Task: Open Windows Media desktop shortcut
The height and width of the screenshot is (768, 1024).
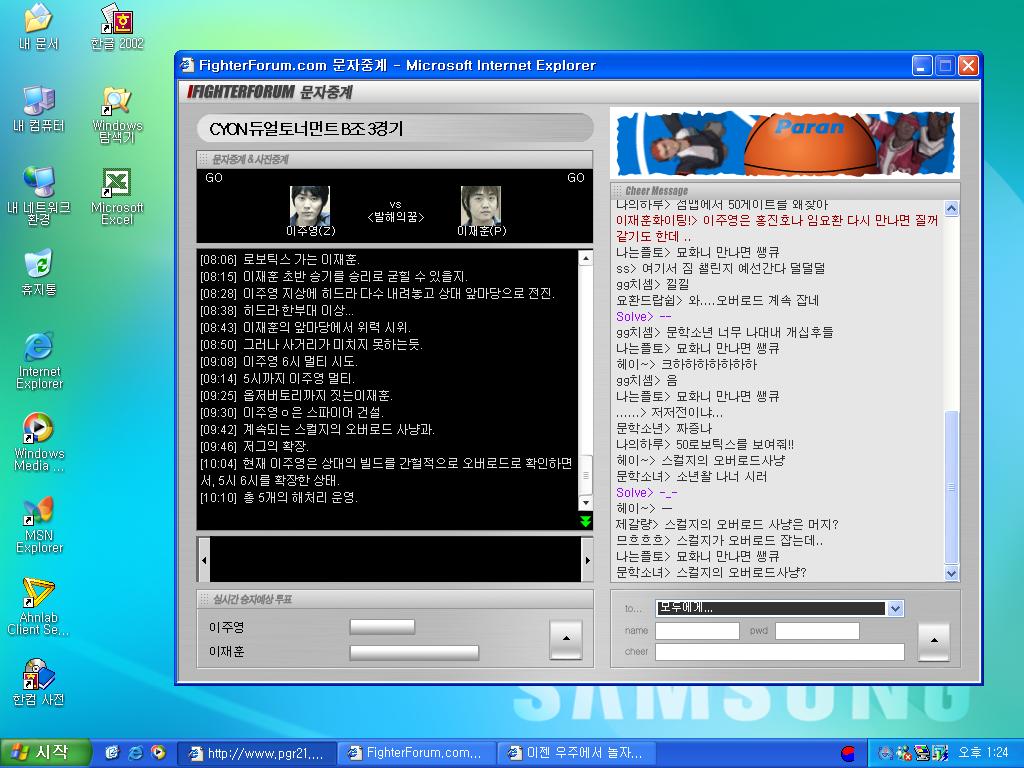Action: point(39,442)
